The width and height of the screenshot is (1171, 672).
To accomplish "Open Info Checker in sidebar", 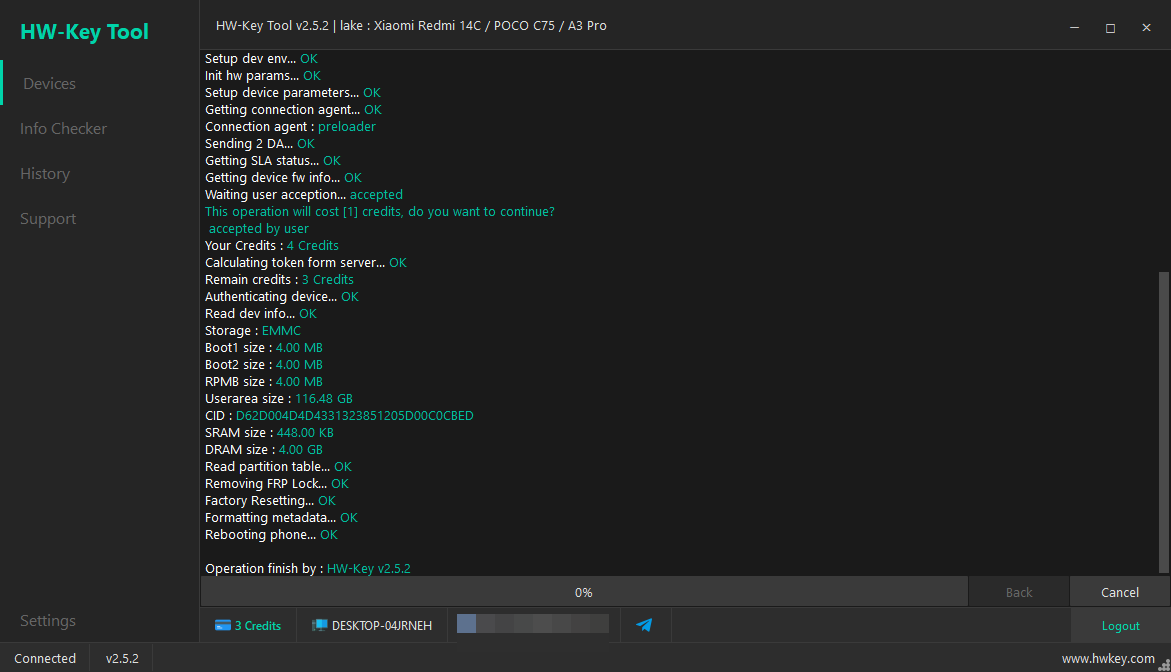I will click(x=63, y=128).
